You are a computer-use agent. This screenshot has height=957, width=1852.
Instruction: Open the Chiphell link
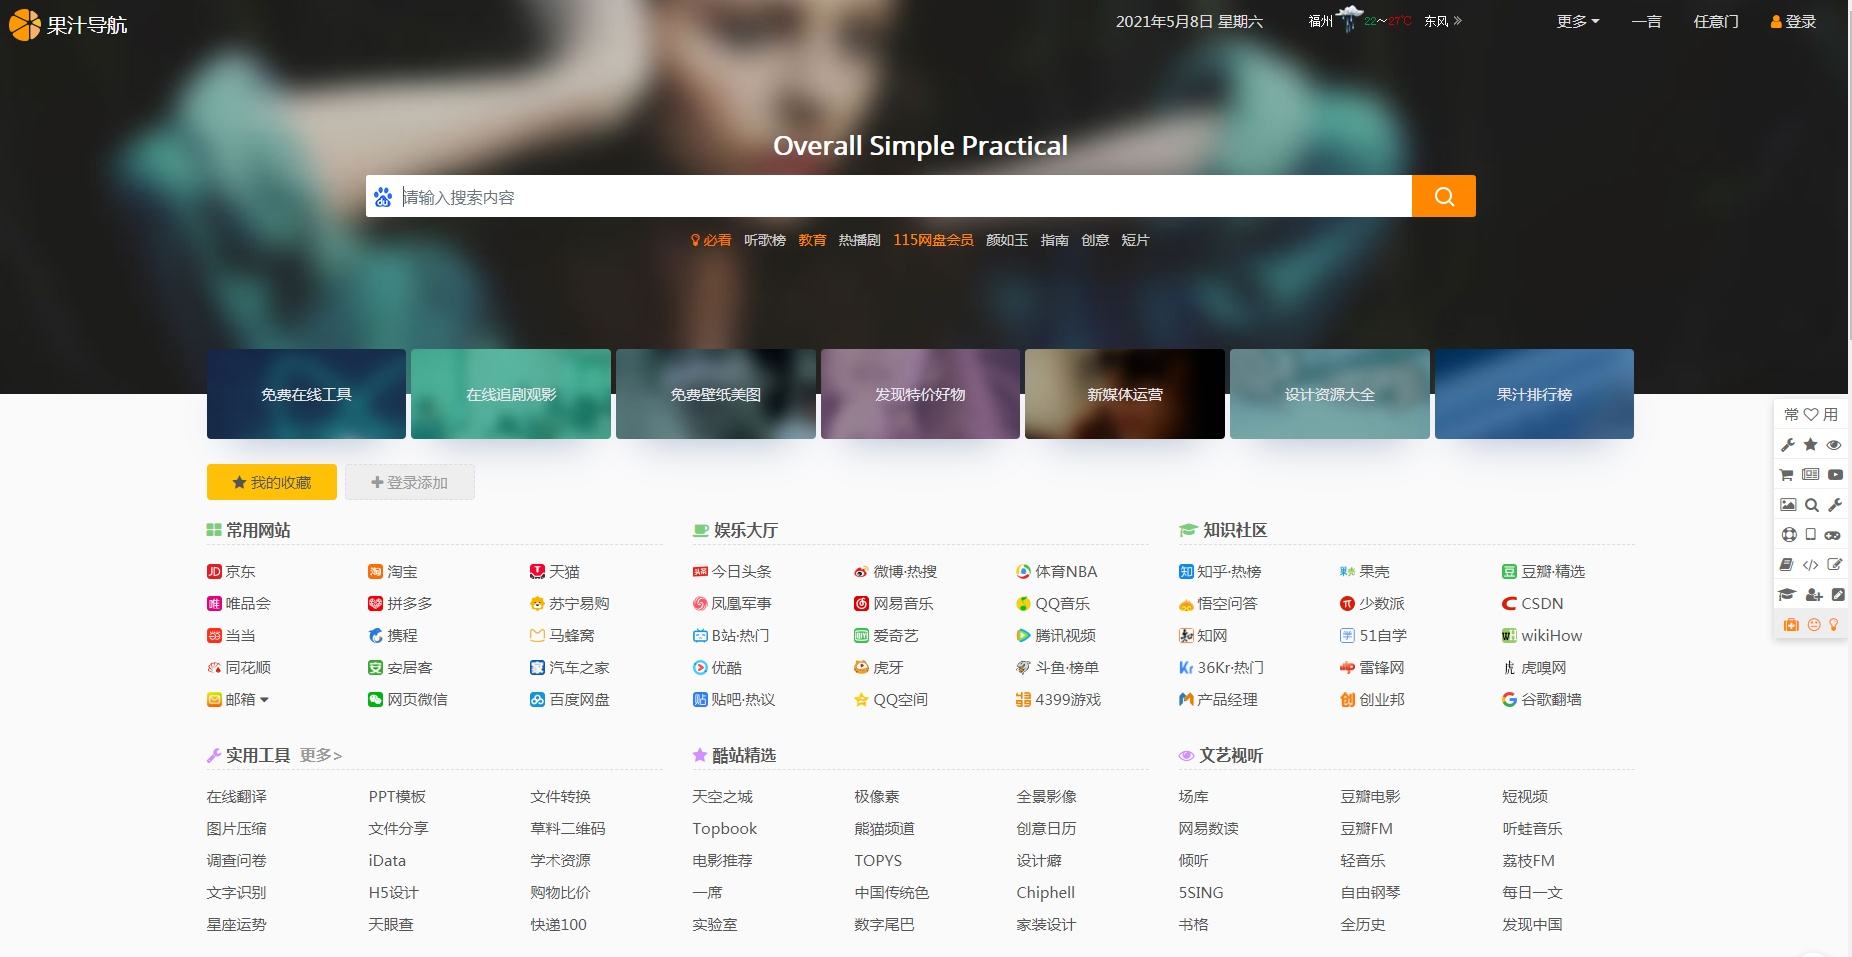click(x=1045, y=893)
